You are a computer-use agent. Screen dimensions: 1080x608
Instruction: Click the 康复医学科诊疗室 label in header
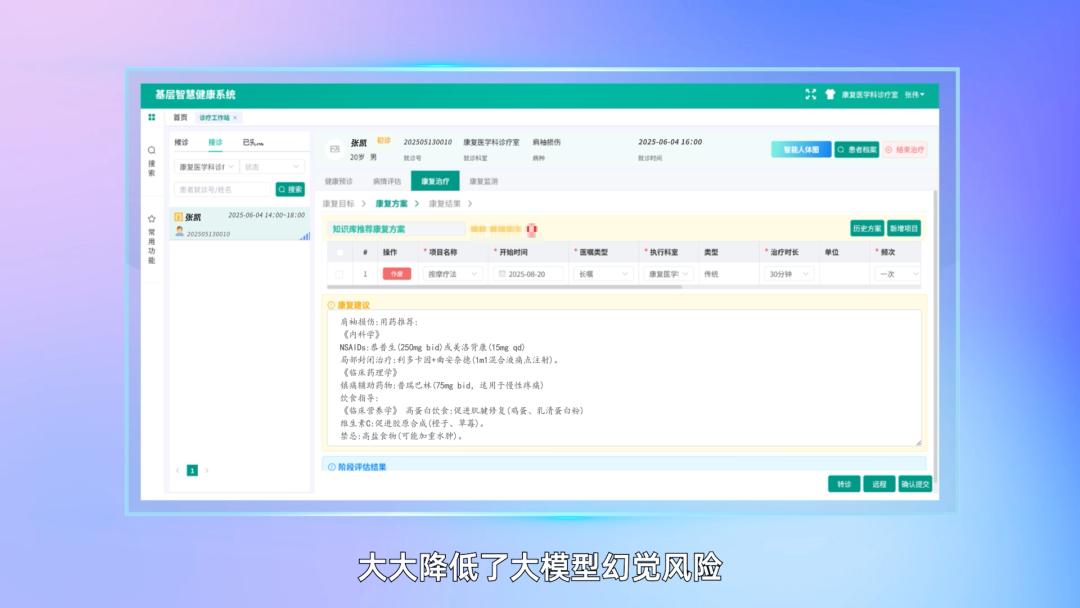click(869, 95)
